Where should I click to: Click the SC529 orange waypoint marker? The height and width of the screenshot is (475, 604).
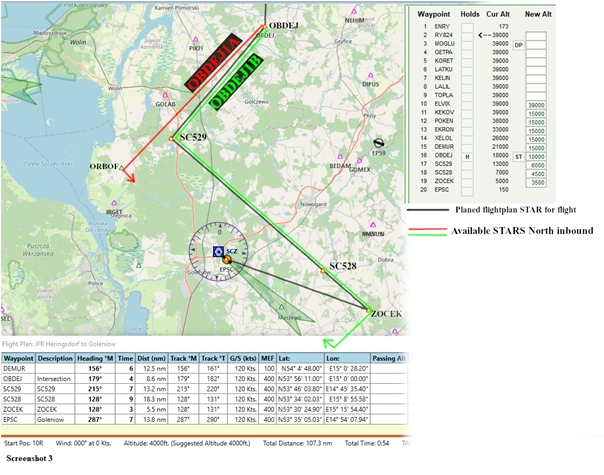coord(171,138)
